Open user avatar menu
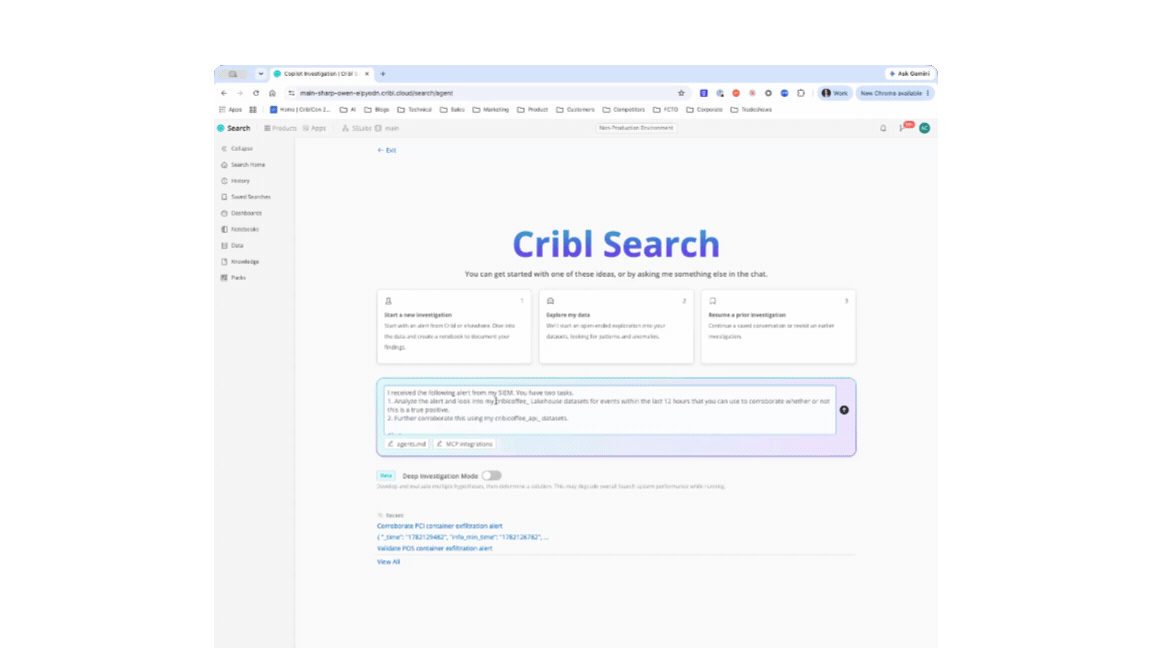This screenshot has height=648, width=1152. tap(924, 128)
